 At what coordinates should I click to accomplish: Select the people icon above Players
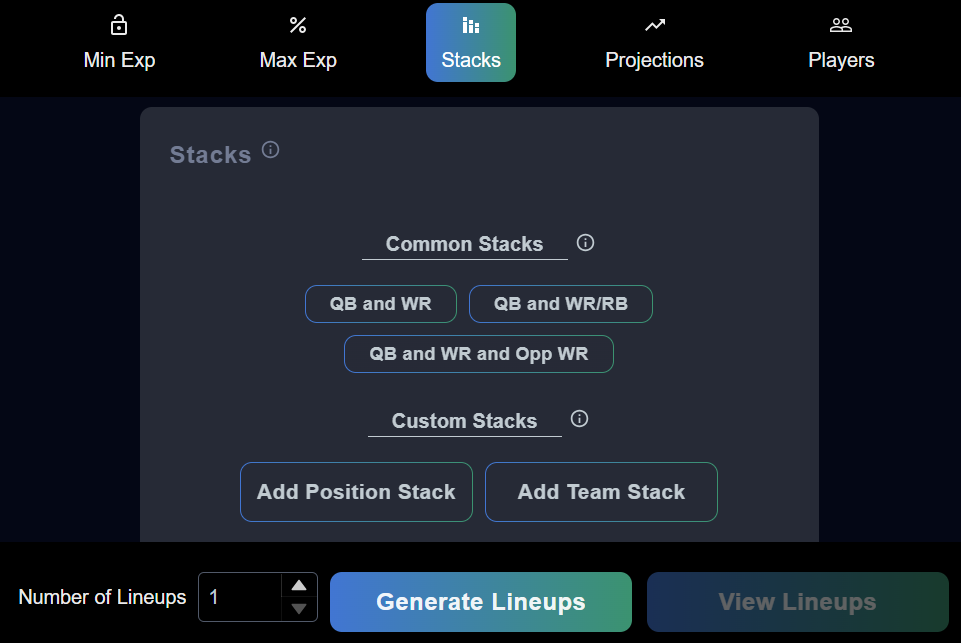841,24
